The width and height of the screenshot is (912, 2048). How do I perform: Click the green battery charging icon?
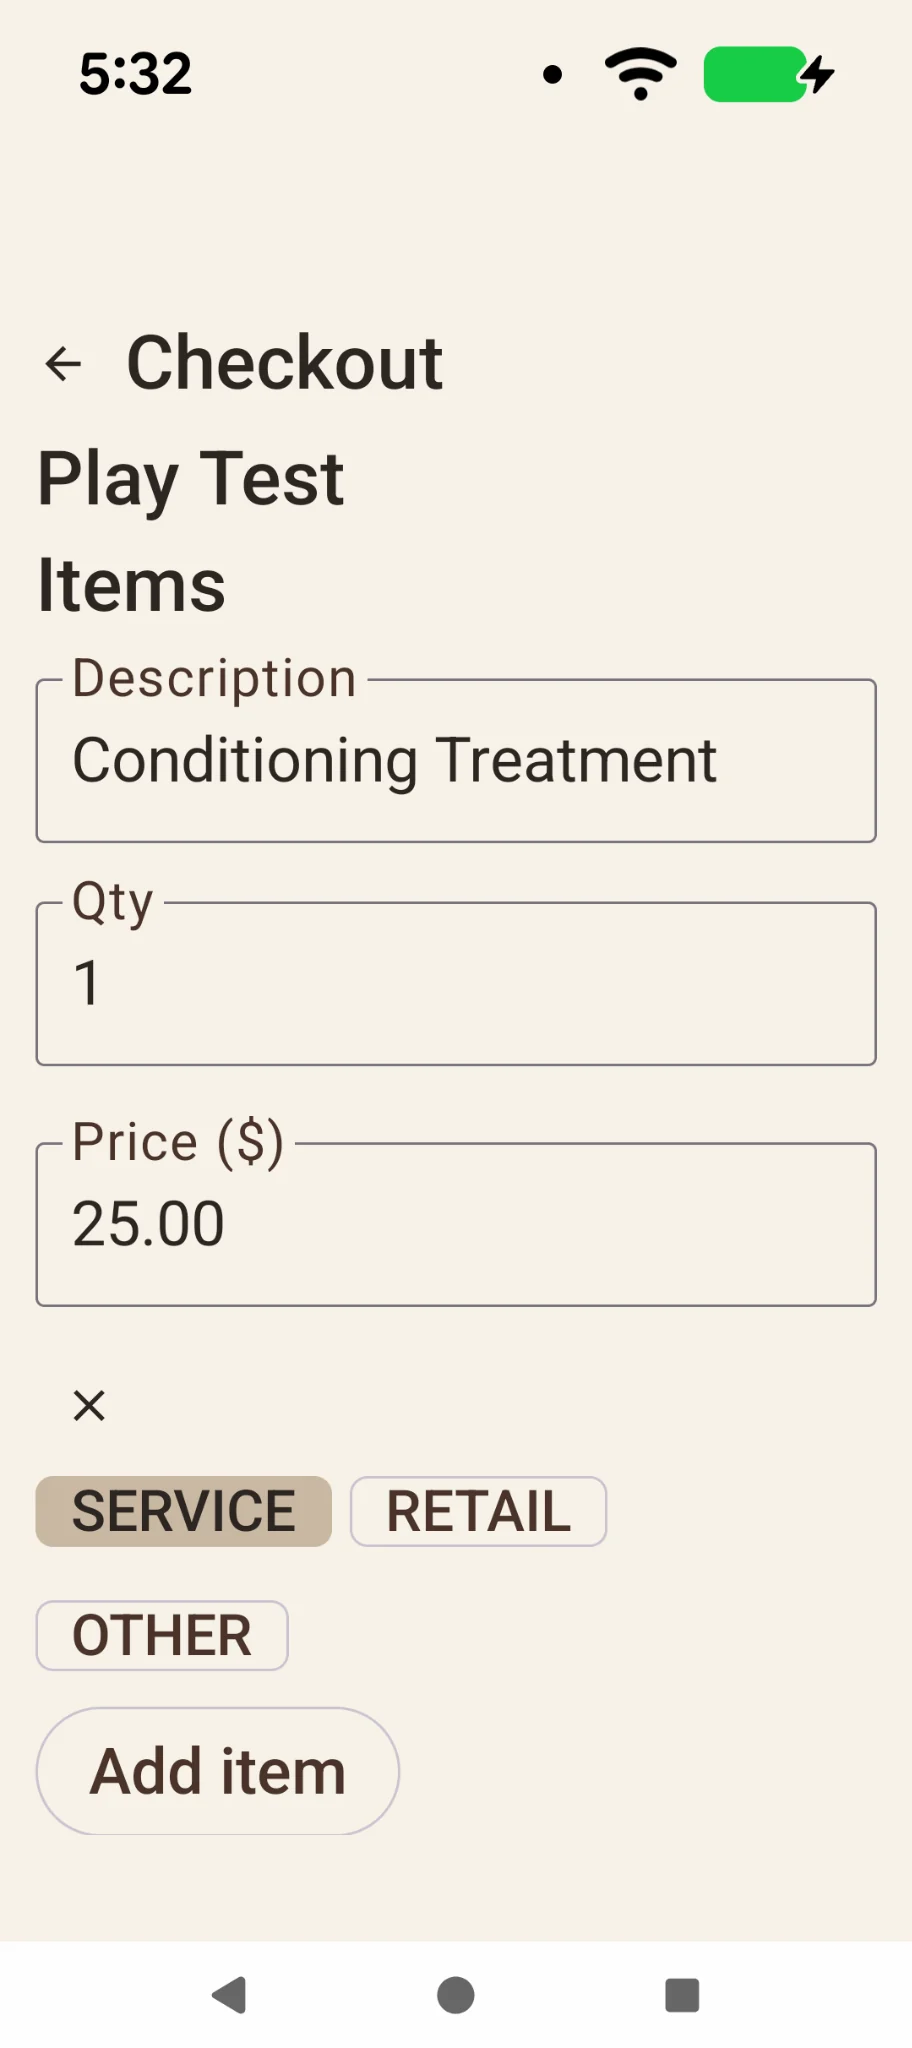click(x=769, y=74)
